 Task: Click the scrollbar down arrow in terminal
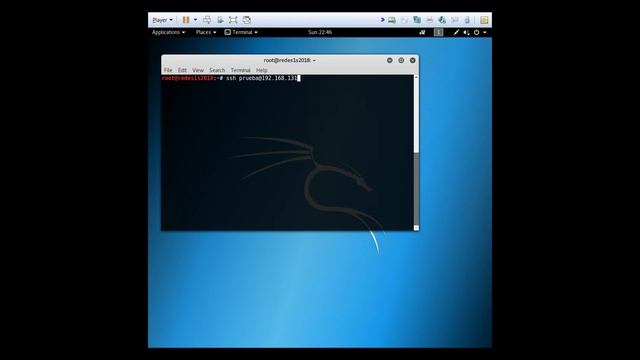tap(416, 228)
